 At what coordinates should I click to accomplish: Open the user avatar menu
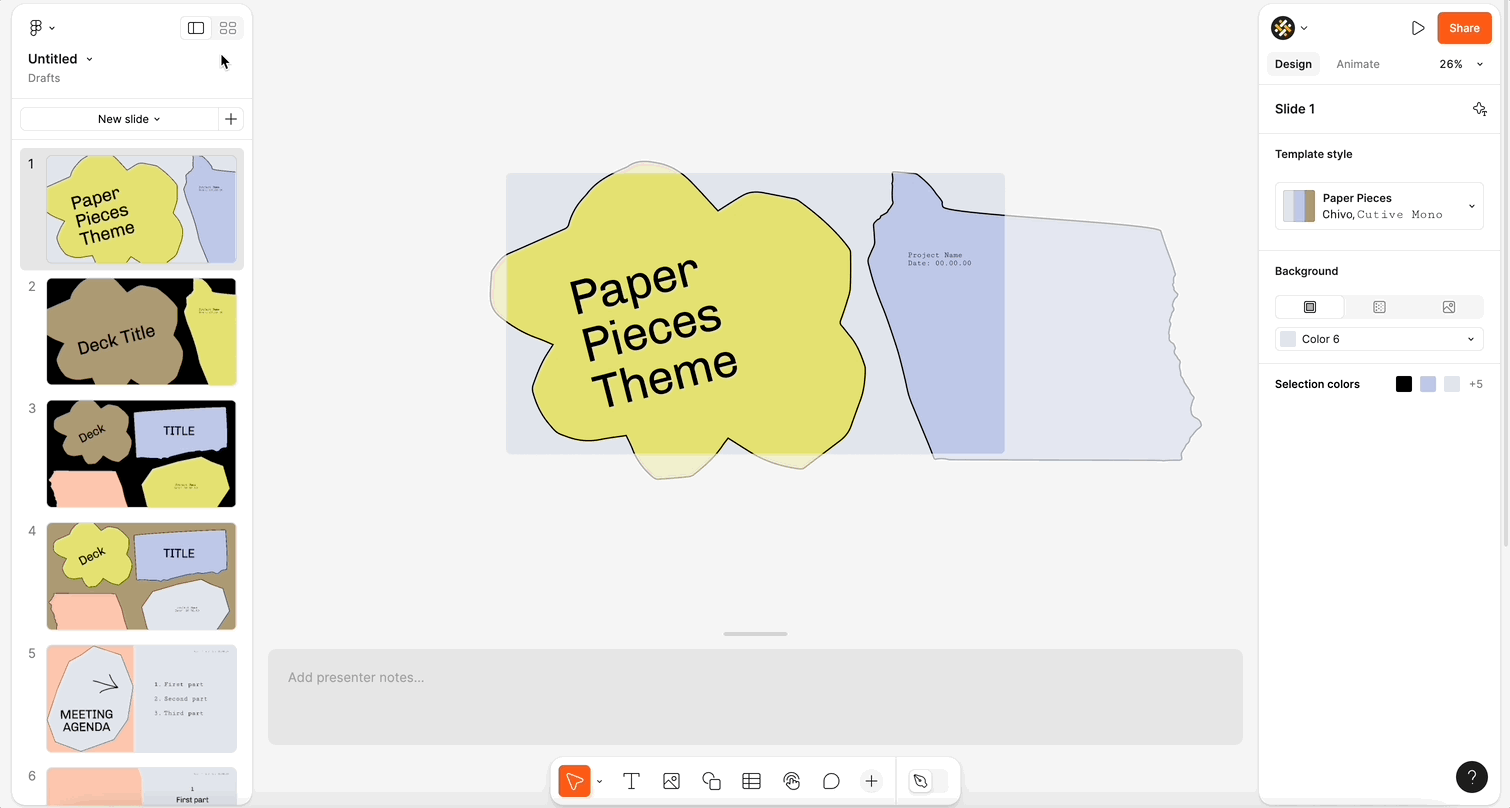tap(1282, 28)
